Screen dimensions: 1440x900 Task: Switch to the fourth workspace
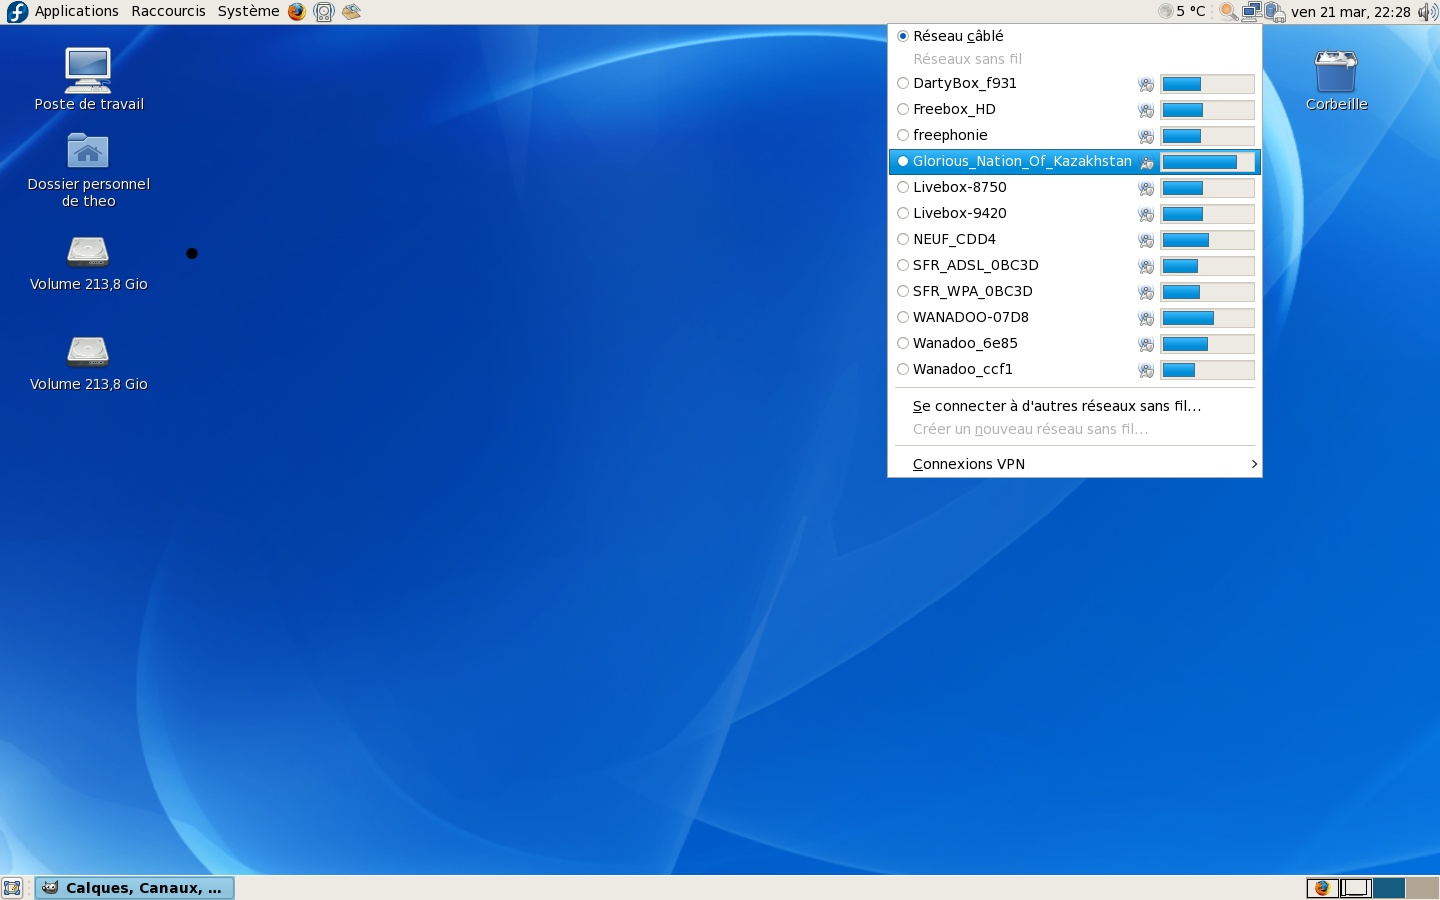click(x=1422, y=888)
